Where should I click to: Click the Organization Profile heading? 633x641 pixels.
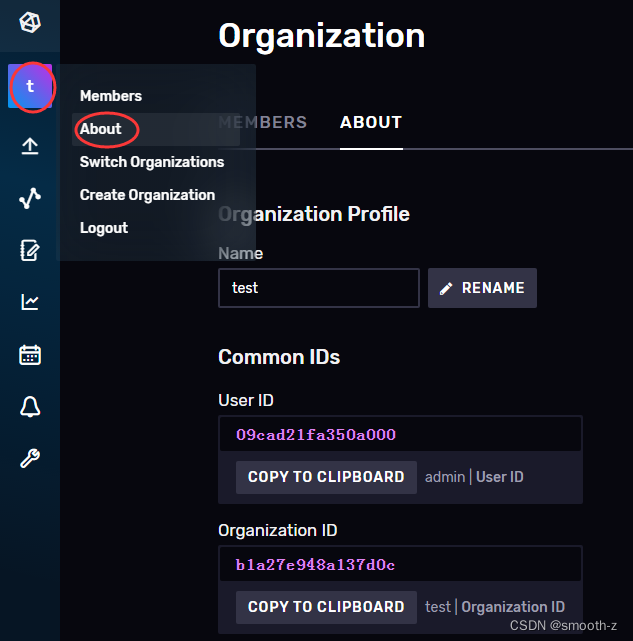coord(314,215)
